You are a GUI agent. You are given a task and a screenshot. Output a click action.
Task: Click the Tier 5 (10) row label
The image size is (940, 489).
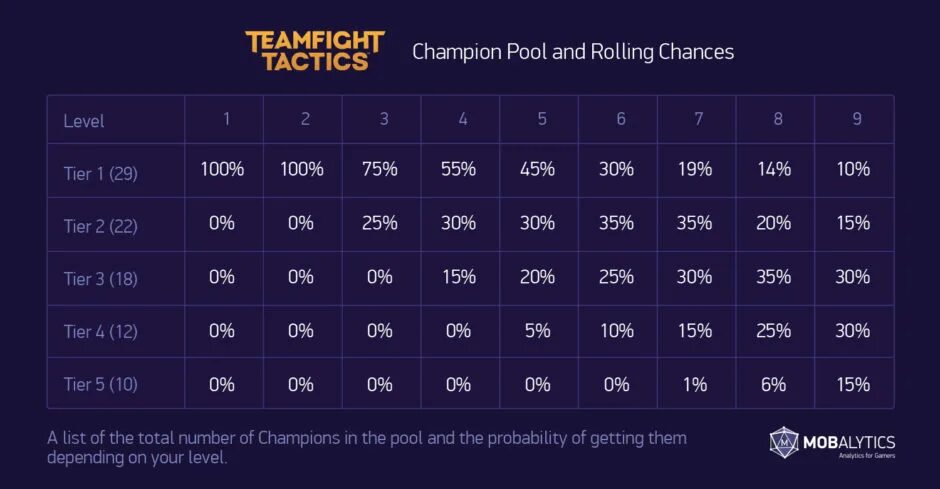tap(101, 384)
